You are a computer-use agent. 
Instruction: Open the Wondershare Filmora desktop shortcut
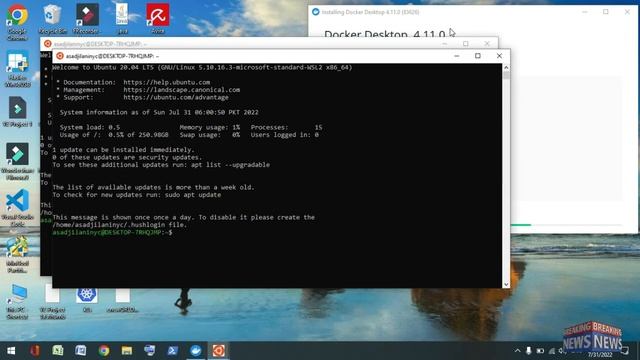(17, 161)
